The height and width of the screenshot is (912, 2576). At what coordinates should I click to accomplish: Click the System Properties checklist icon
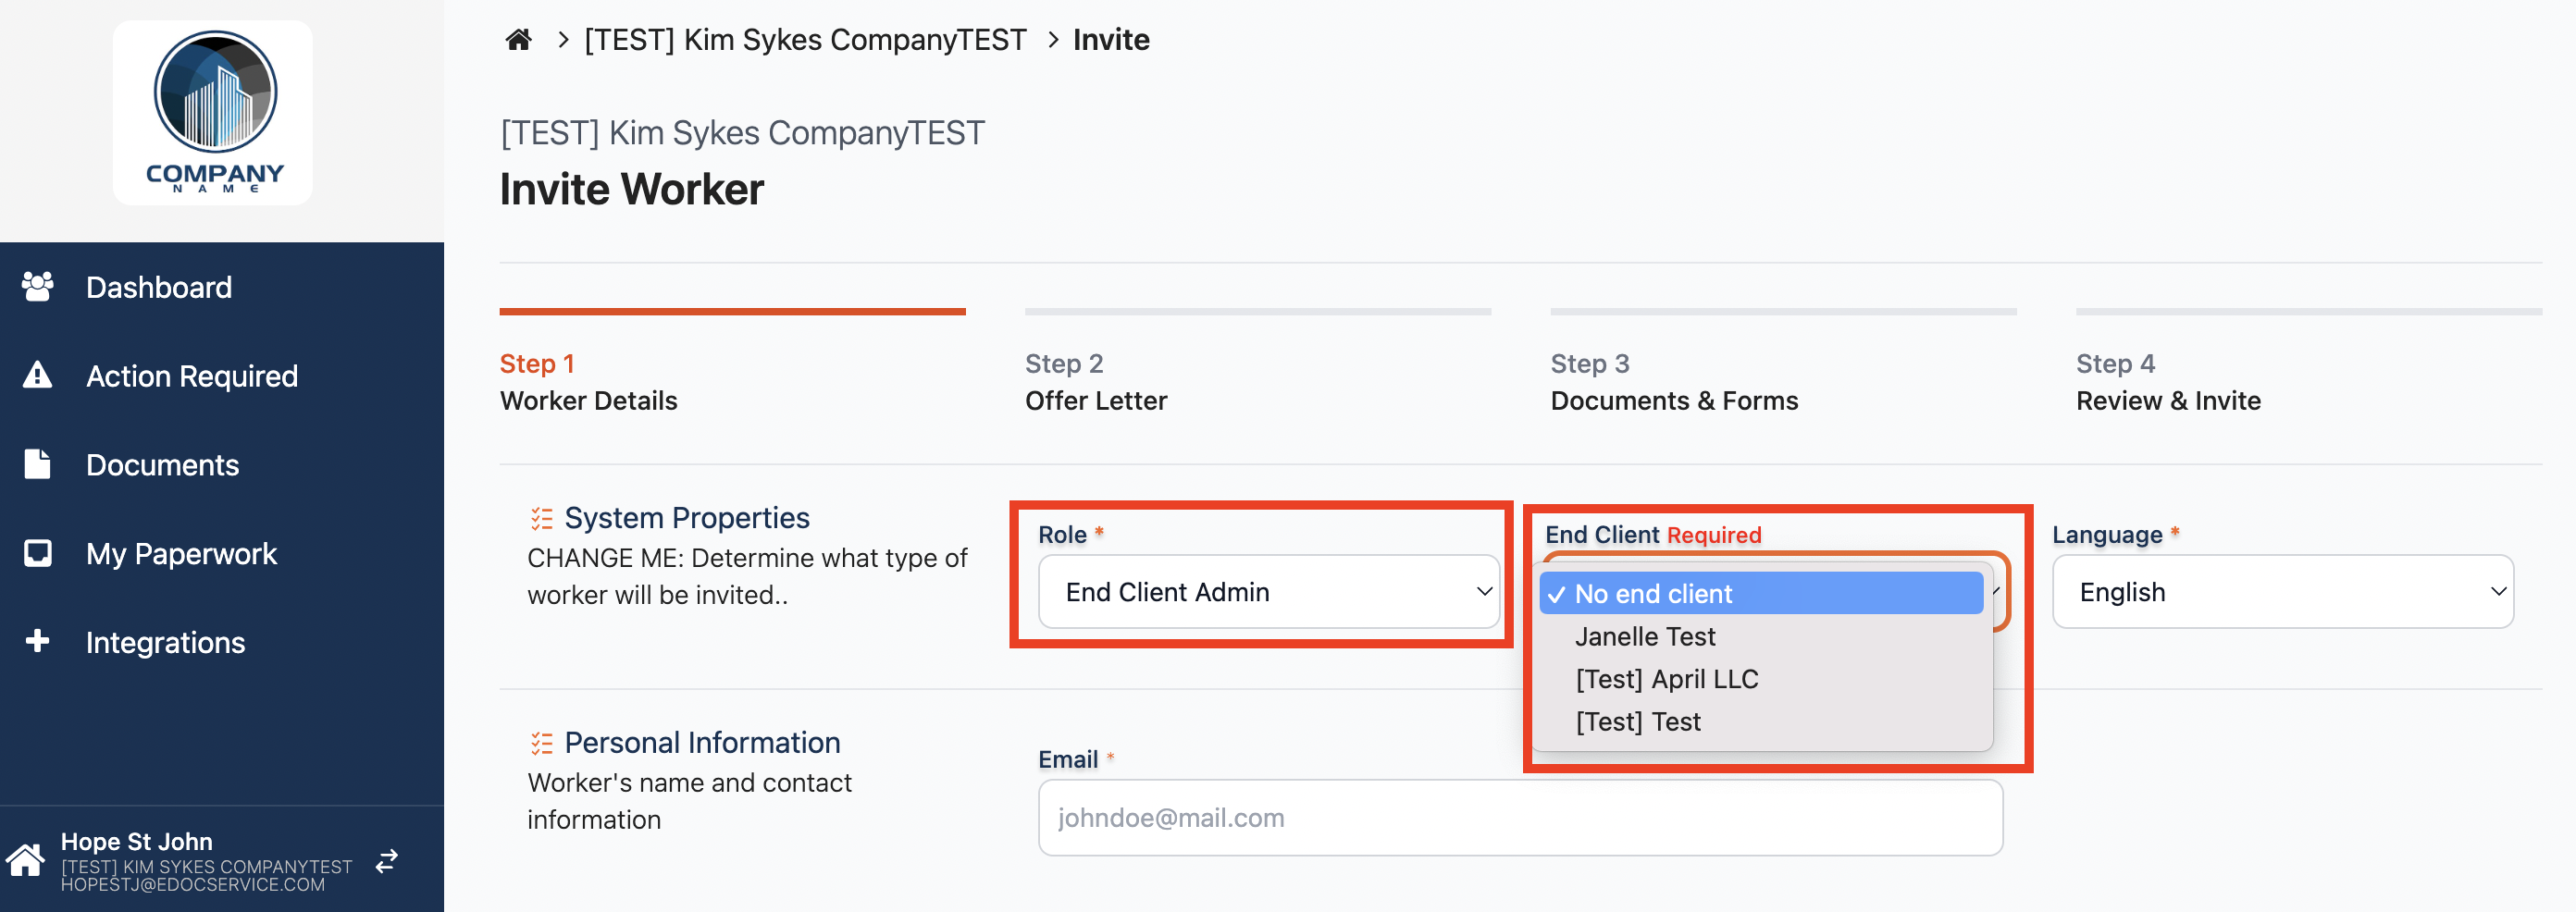tap(541, 518)
